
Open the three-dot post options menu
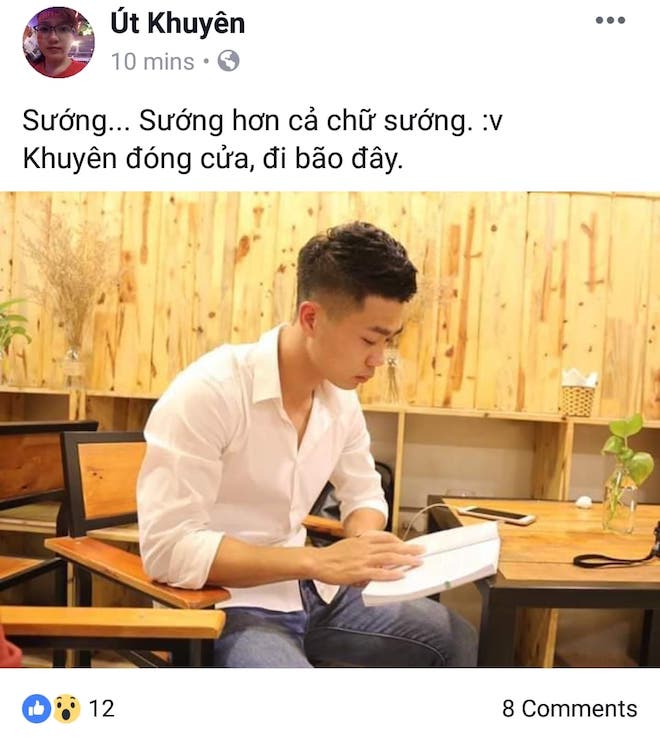point(610,20)
